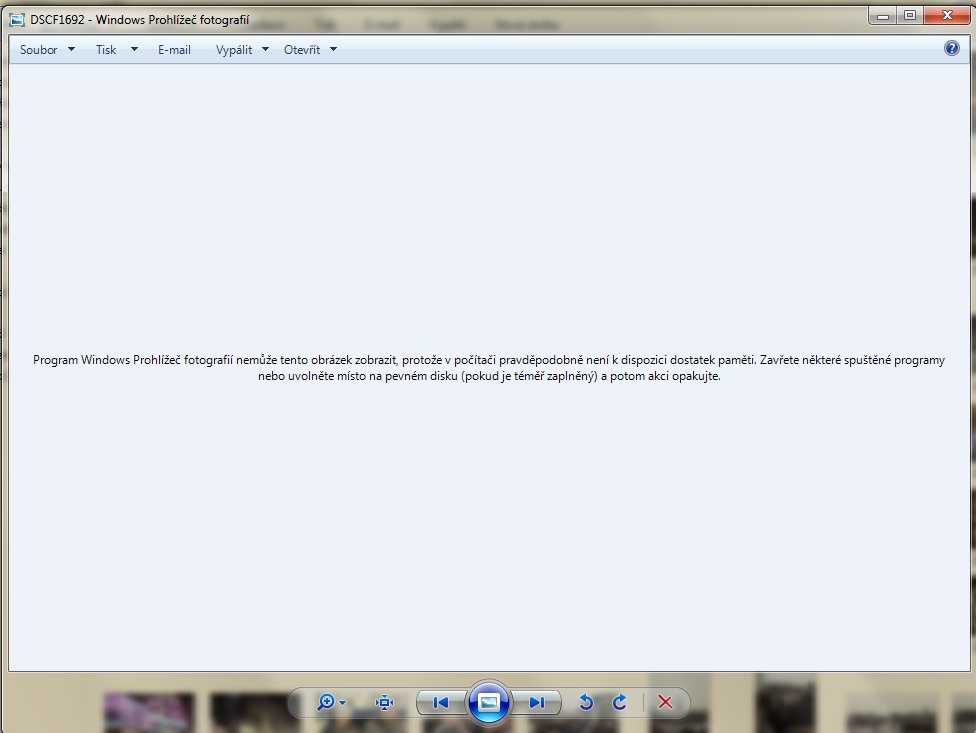
Task: Minimize the Photo Viewer window
Action: tap(882, 16)
